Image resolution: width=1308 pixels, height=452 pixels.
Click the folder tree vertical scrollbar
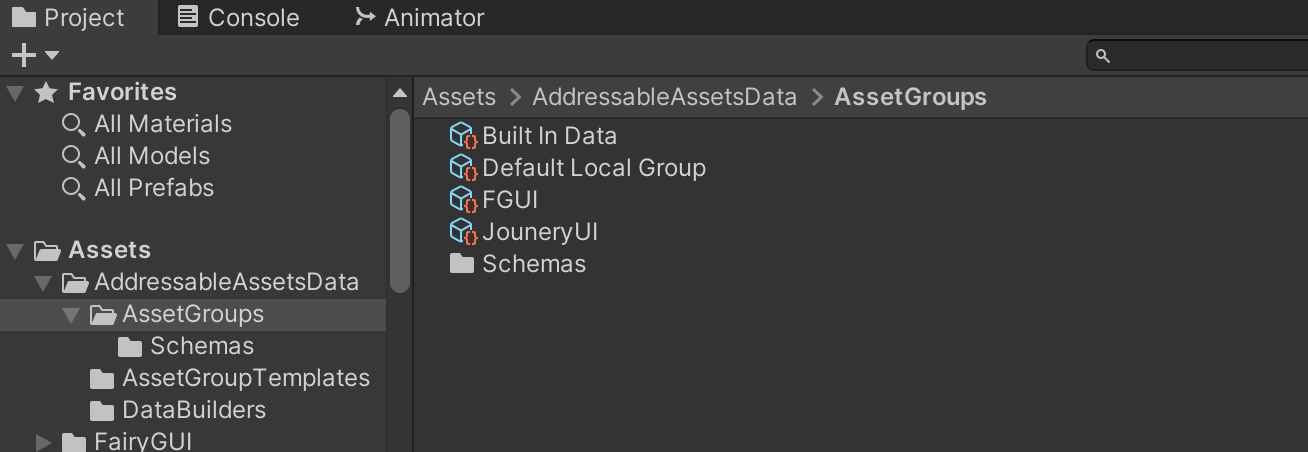pyautogui.click(x=400, y=200)
